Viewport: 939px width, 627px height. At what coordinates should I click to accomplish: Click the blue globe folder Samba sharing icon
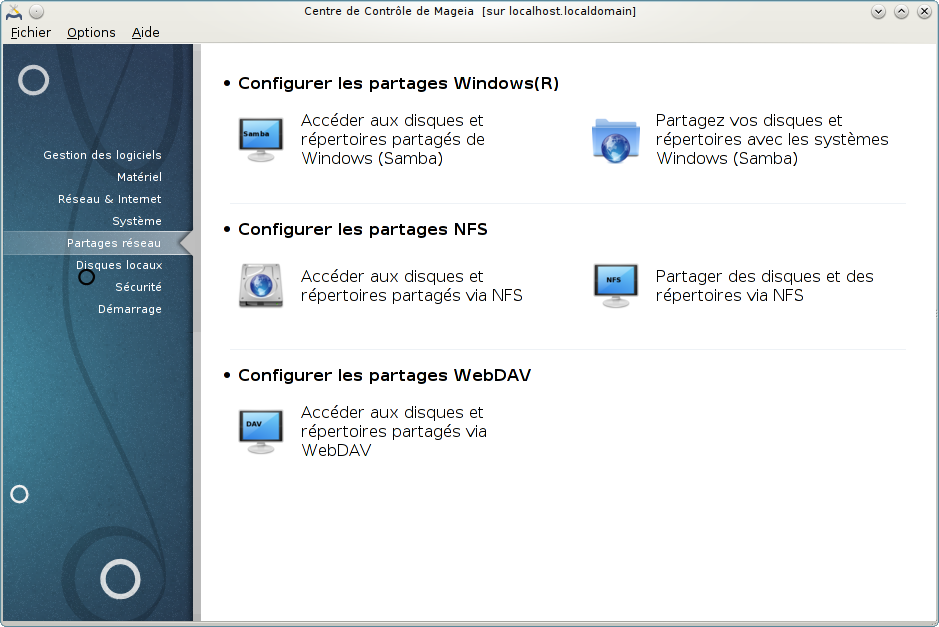(616, 141)
